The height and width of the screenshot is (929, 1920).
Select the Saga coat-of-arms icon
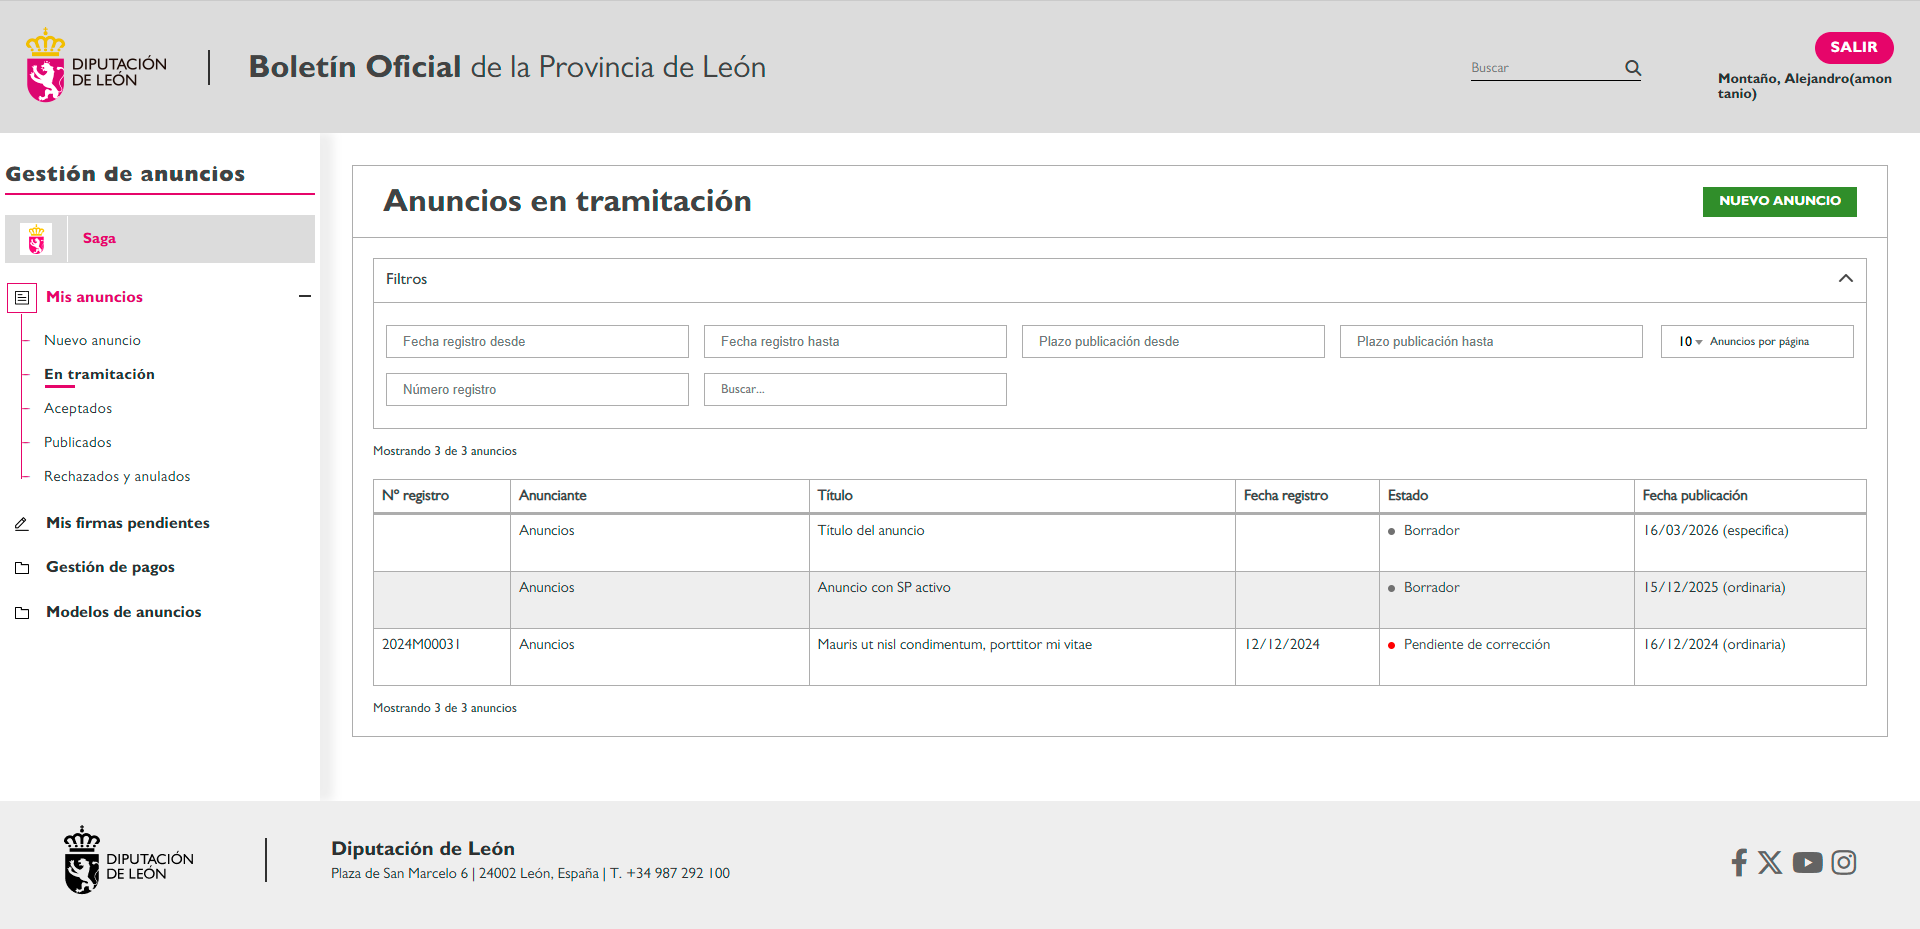pyautogui.click(x=36, y=238)
